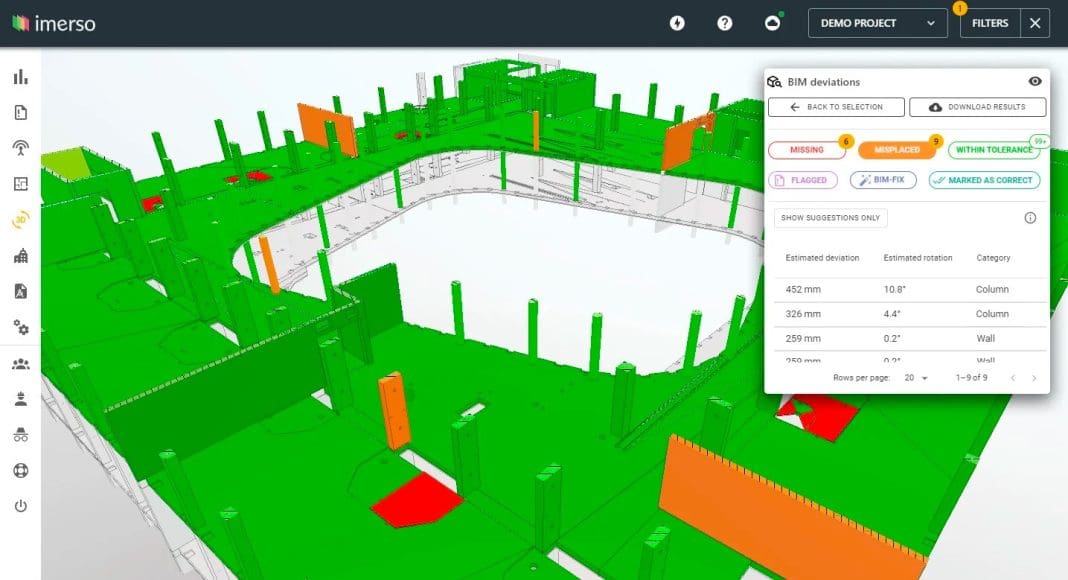The height and width of the screenshot is (580, 1068).
Task: Expand the rows per page dropdown
Action: pos(915,378)
